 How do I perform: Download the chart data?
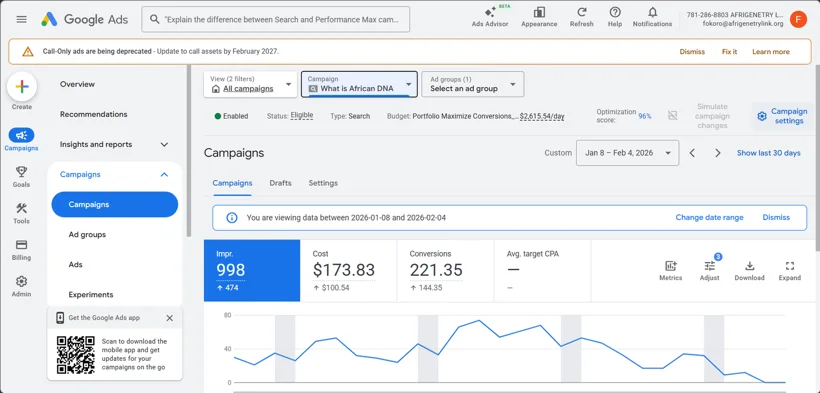pos(749,271)
